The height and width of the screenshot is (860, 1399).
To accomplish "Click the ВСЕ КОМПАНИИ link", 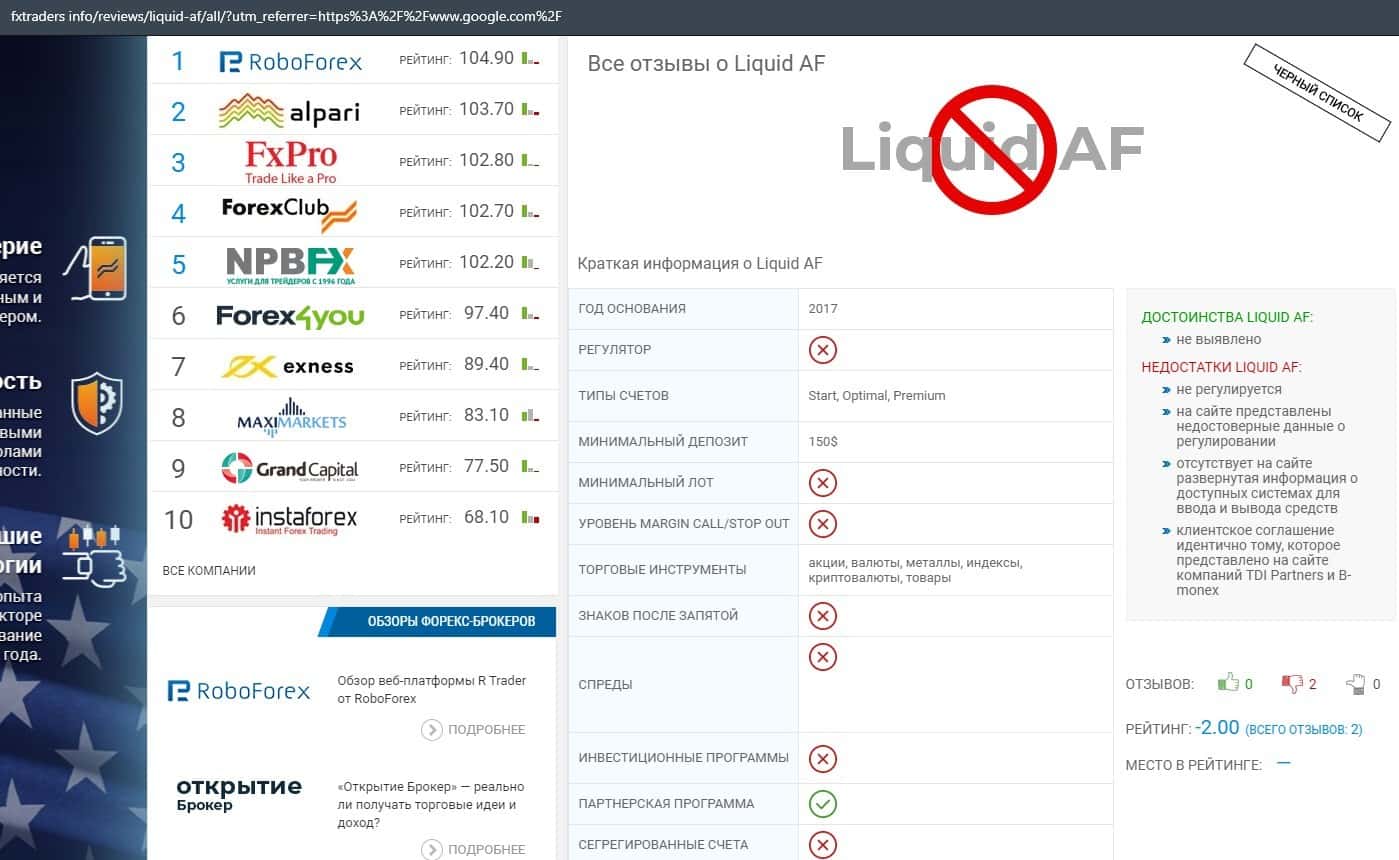I will point(209,571).
